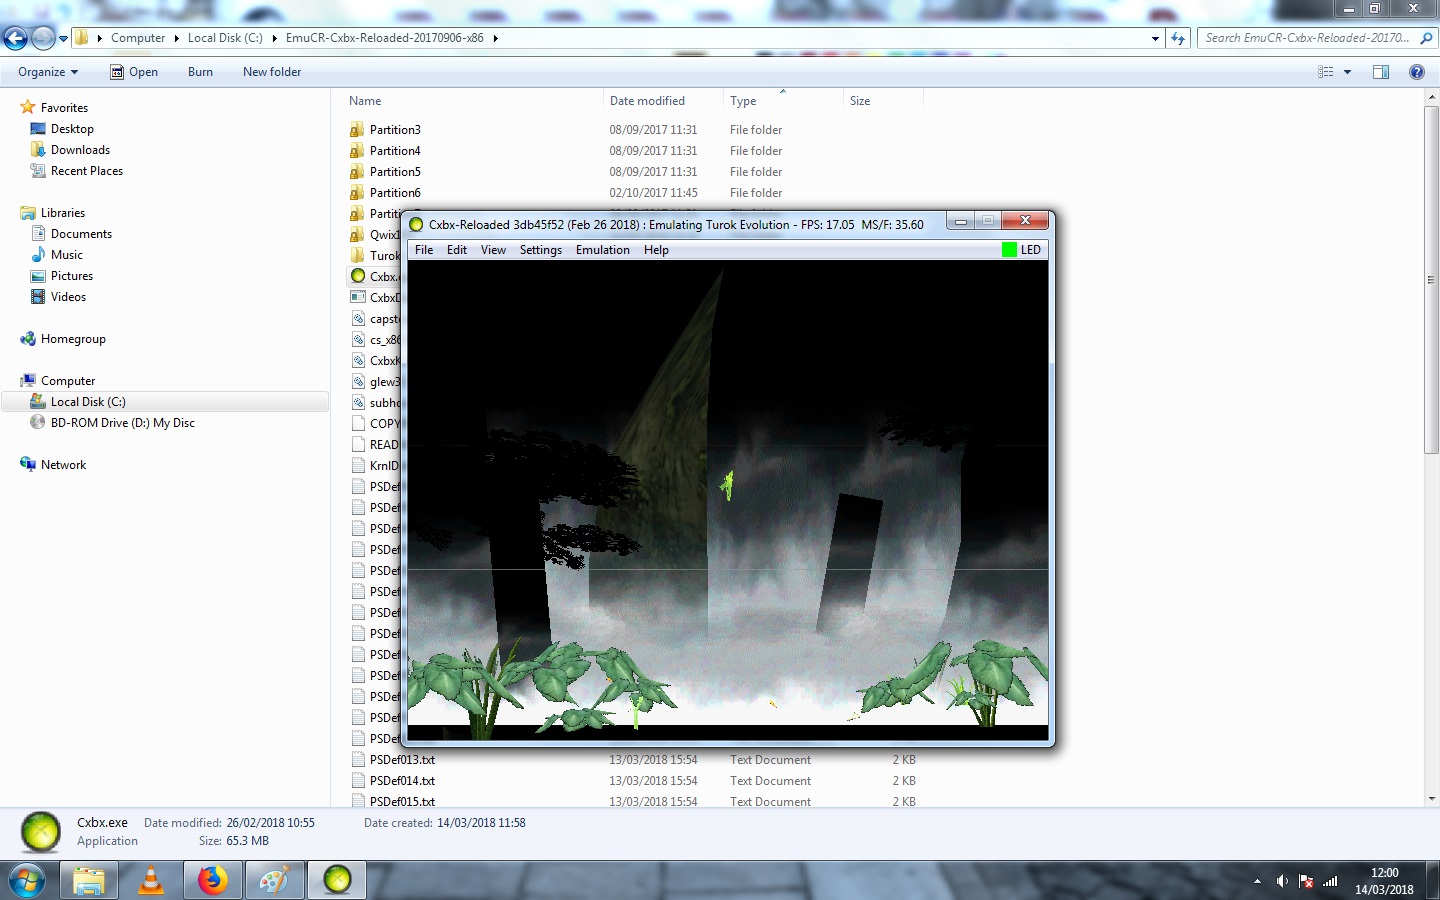Expand the arrow after Local Disk (C:) in address bar
1440x900 pixels.
274,38
